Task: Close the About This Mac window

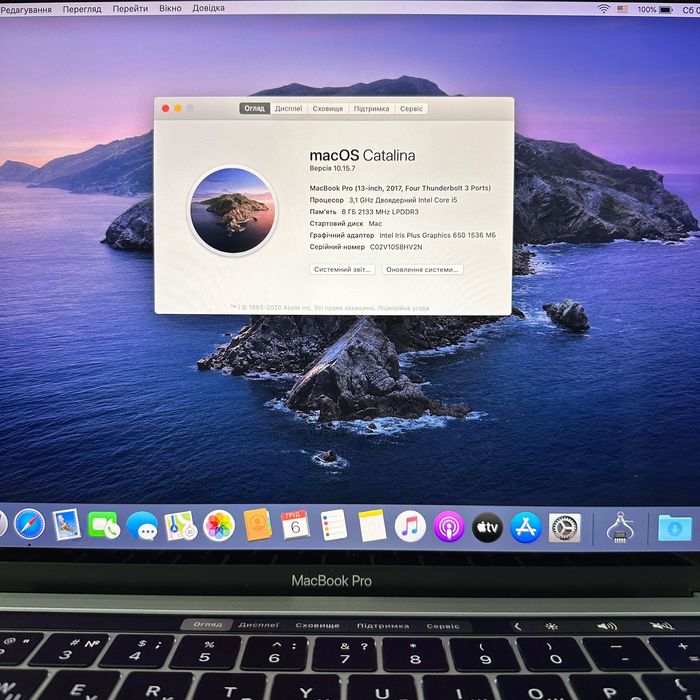Action: point(165,108)
